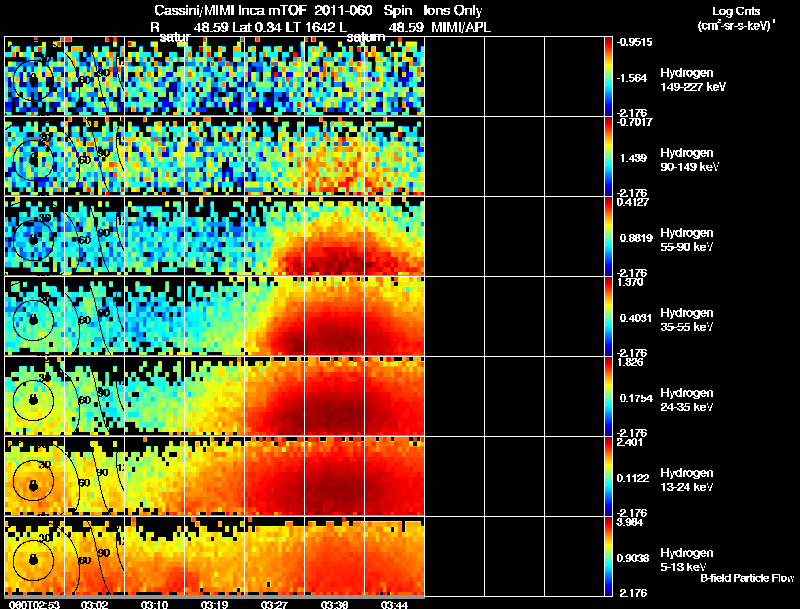
Task: Open the 90-149 keV image at 03:36
Action: 335,156
